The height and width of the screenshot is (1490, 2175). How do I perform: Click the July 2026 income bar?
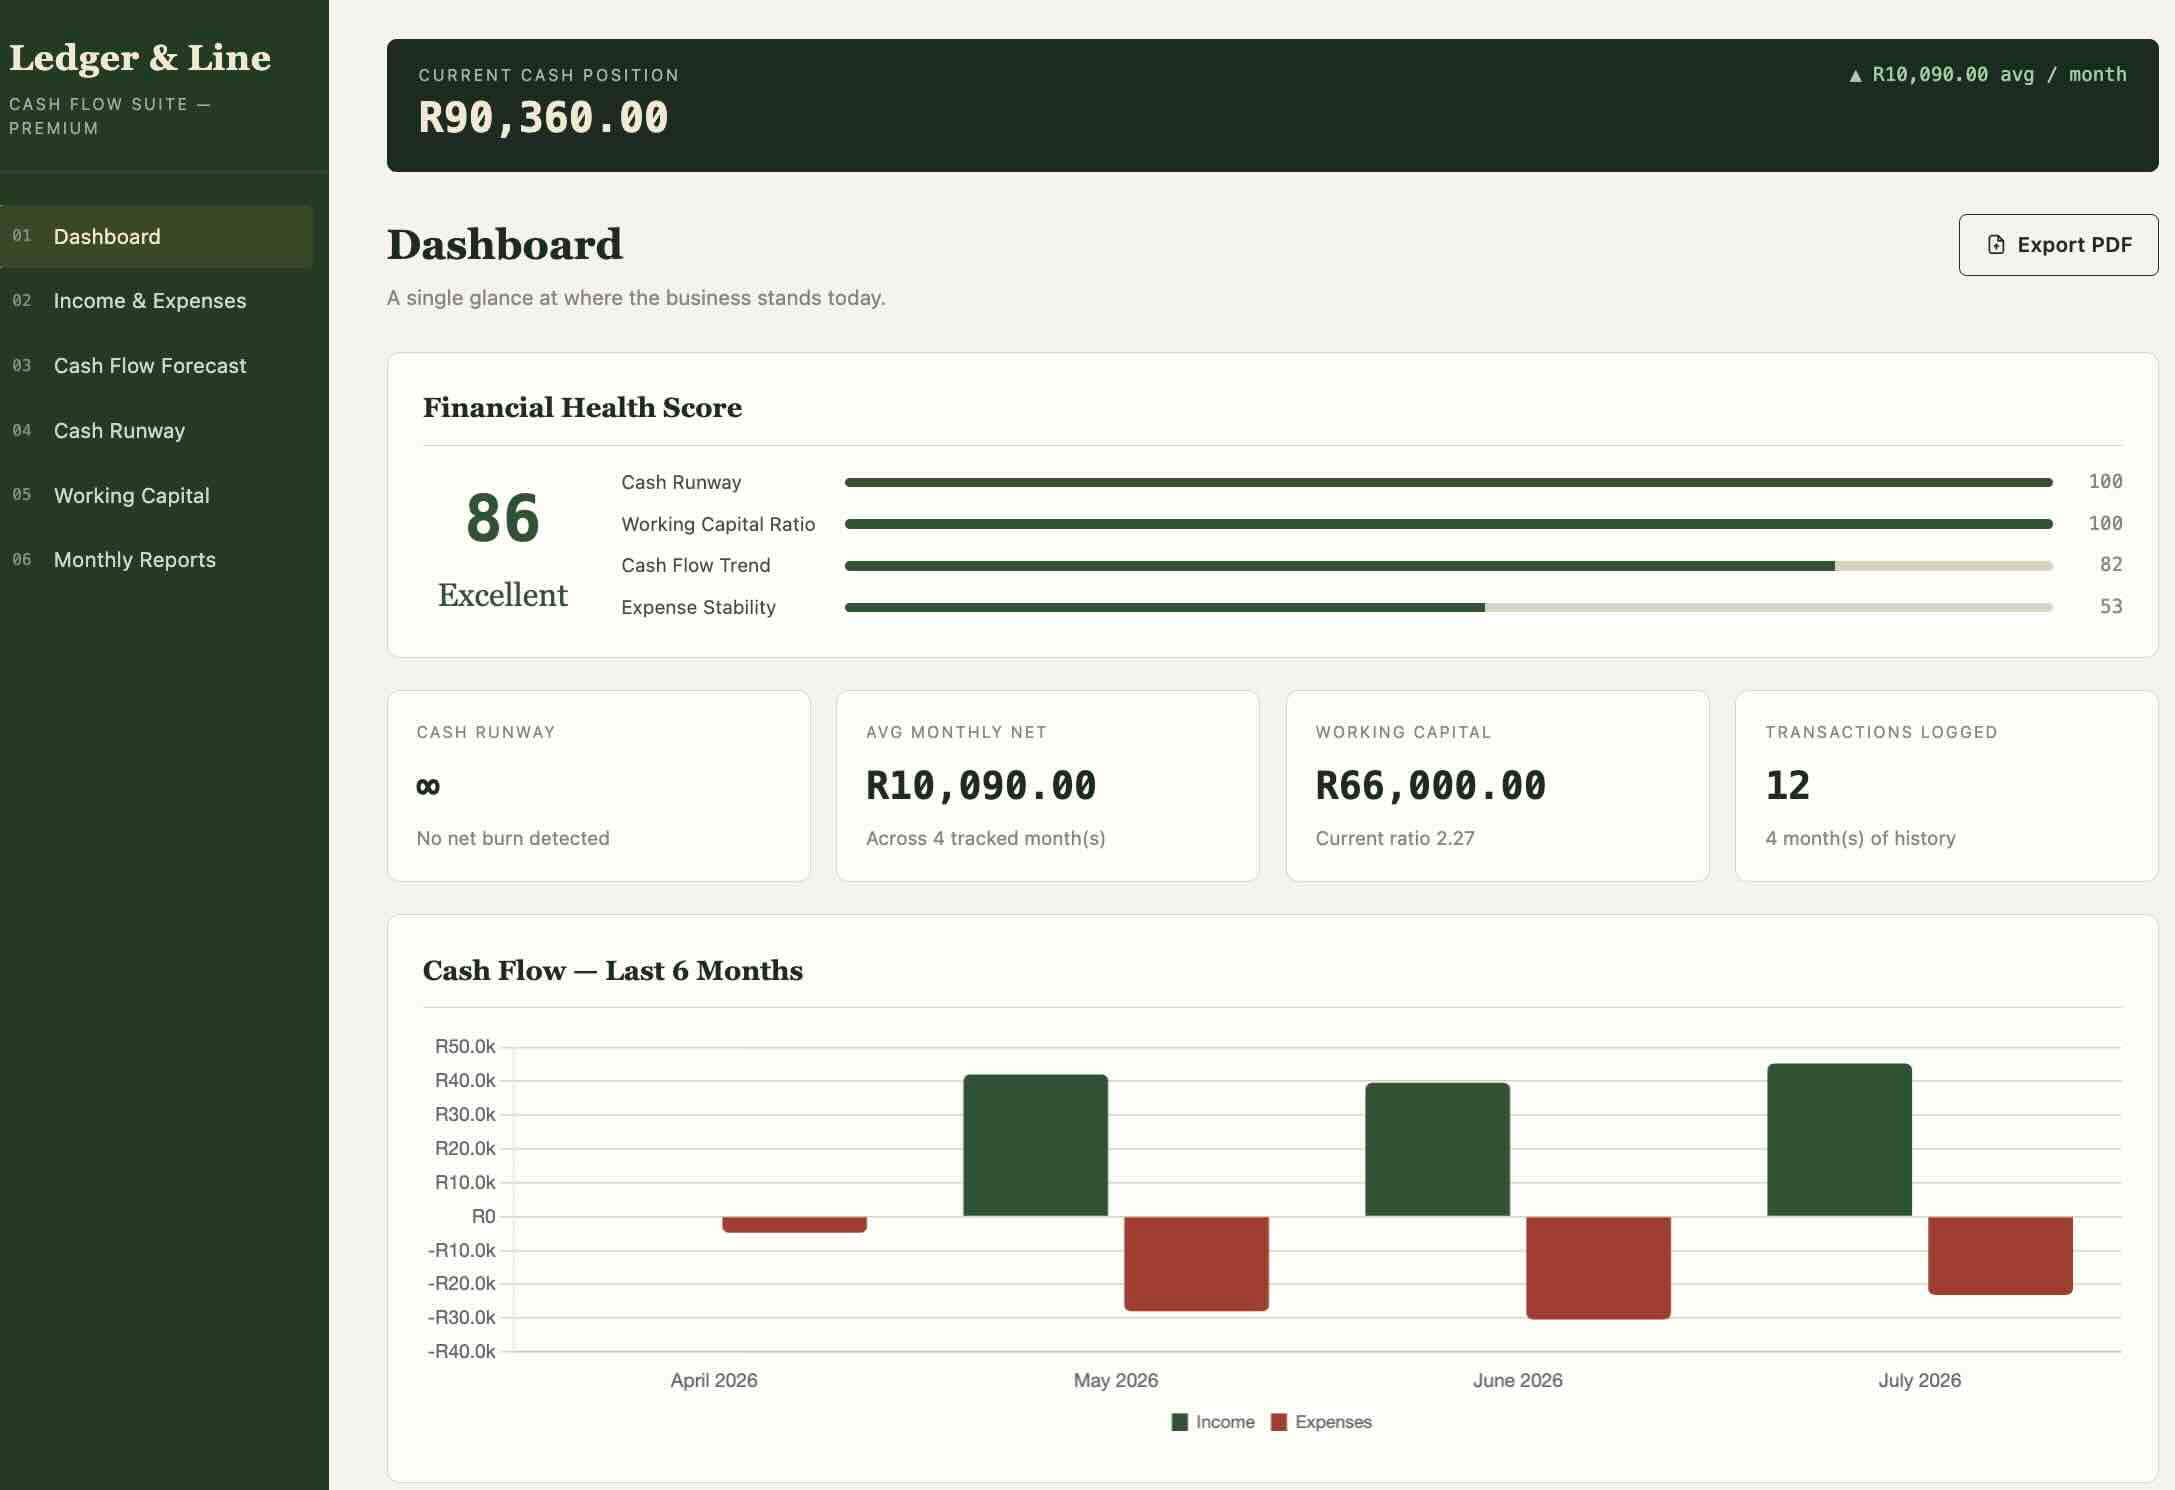pyautogui.click(x=1840, y=1140)
